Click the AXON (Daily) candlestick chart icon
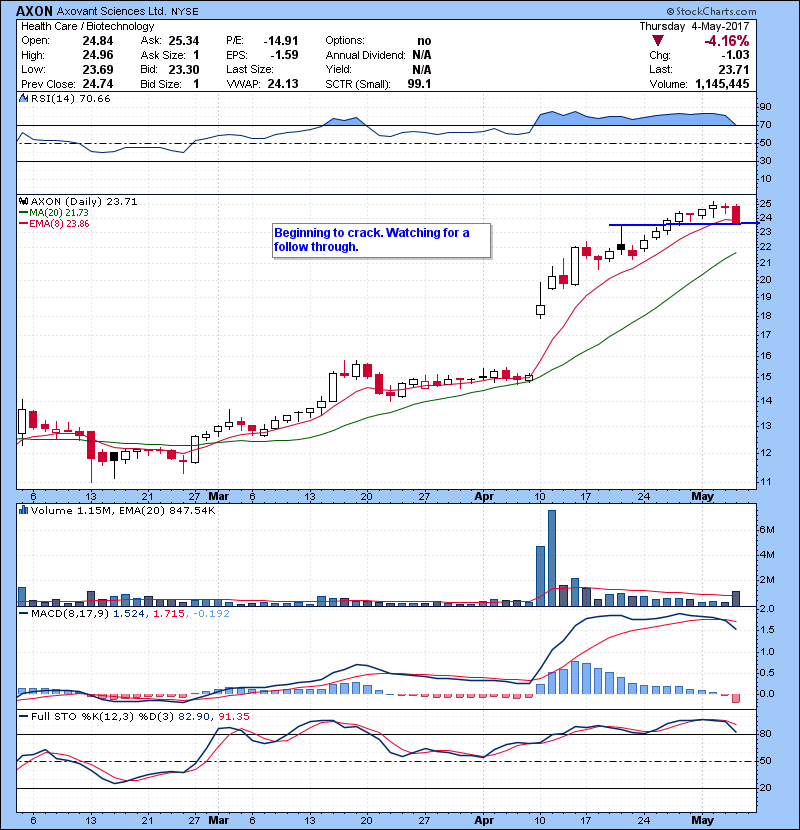Screen dimensions: 800x830 23,201
